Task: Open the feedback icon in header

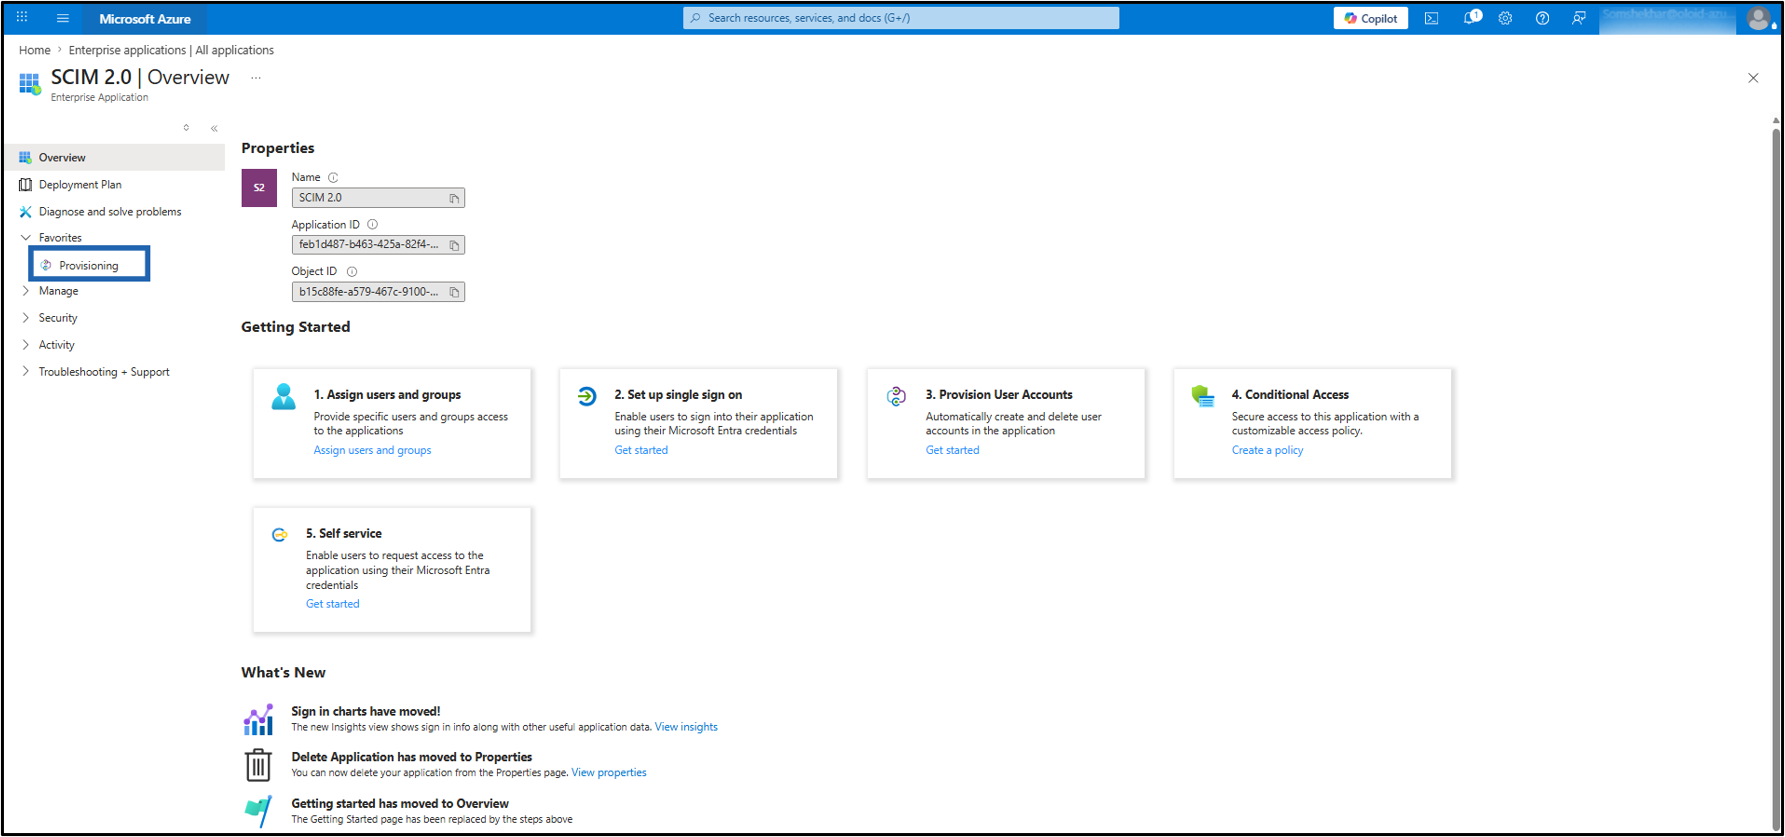Action: click(x=1578, y=18)
